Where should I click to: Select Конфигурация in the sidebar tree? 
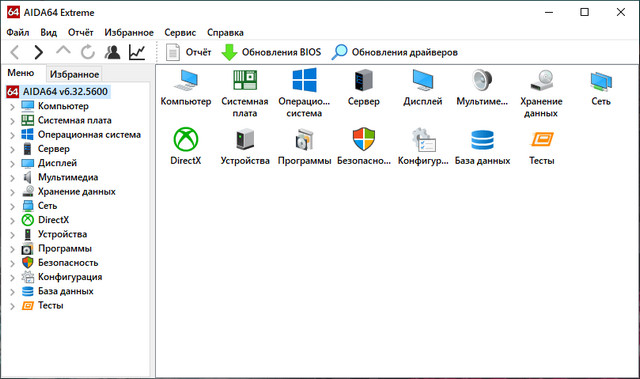point(70,277)
